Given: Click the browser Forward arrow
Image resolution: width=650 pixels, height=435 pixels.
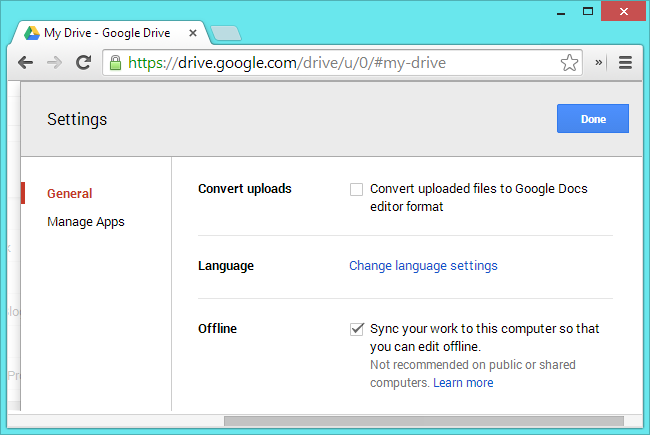Looking at the screenshot, I should 54,62.
